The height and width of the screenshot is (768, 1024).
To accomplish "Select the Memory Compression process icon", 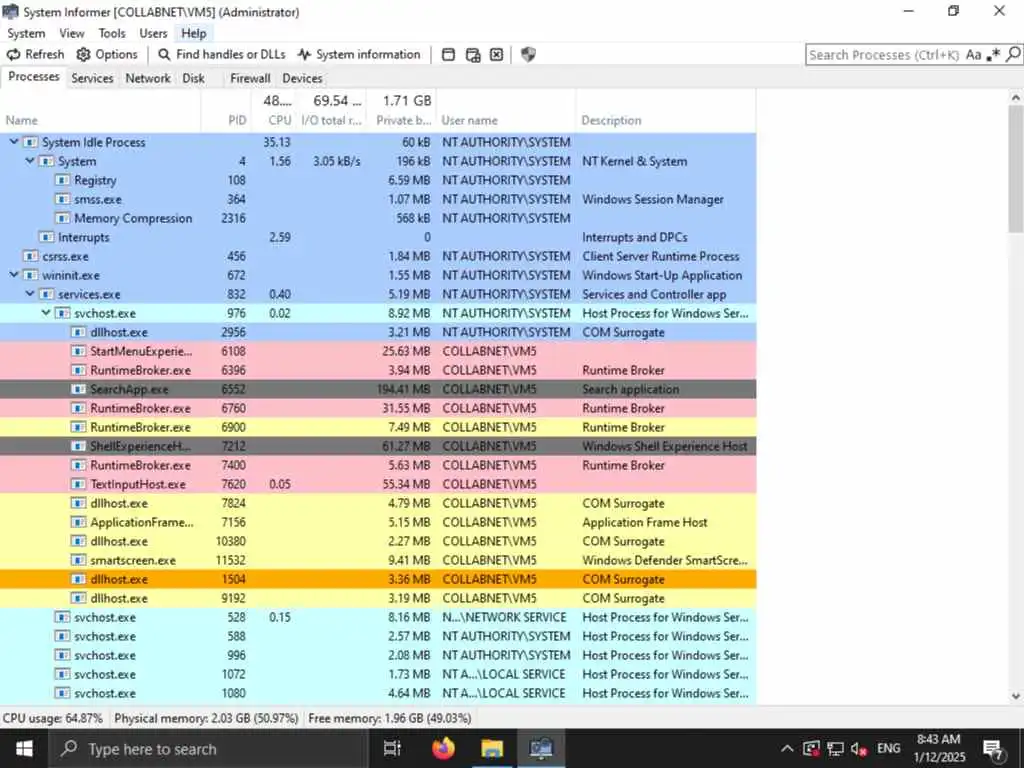I will [63, 218].
